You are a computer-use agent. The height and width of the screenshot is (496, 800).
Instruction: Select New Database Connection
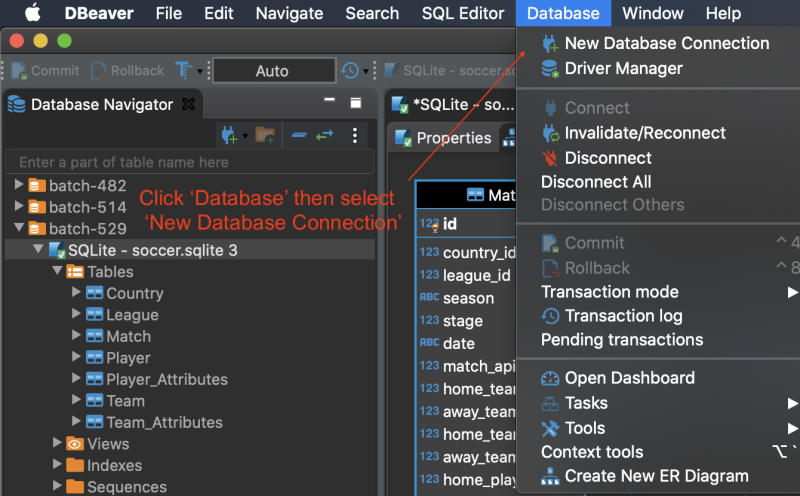click(658, 43)
